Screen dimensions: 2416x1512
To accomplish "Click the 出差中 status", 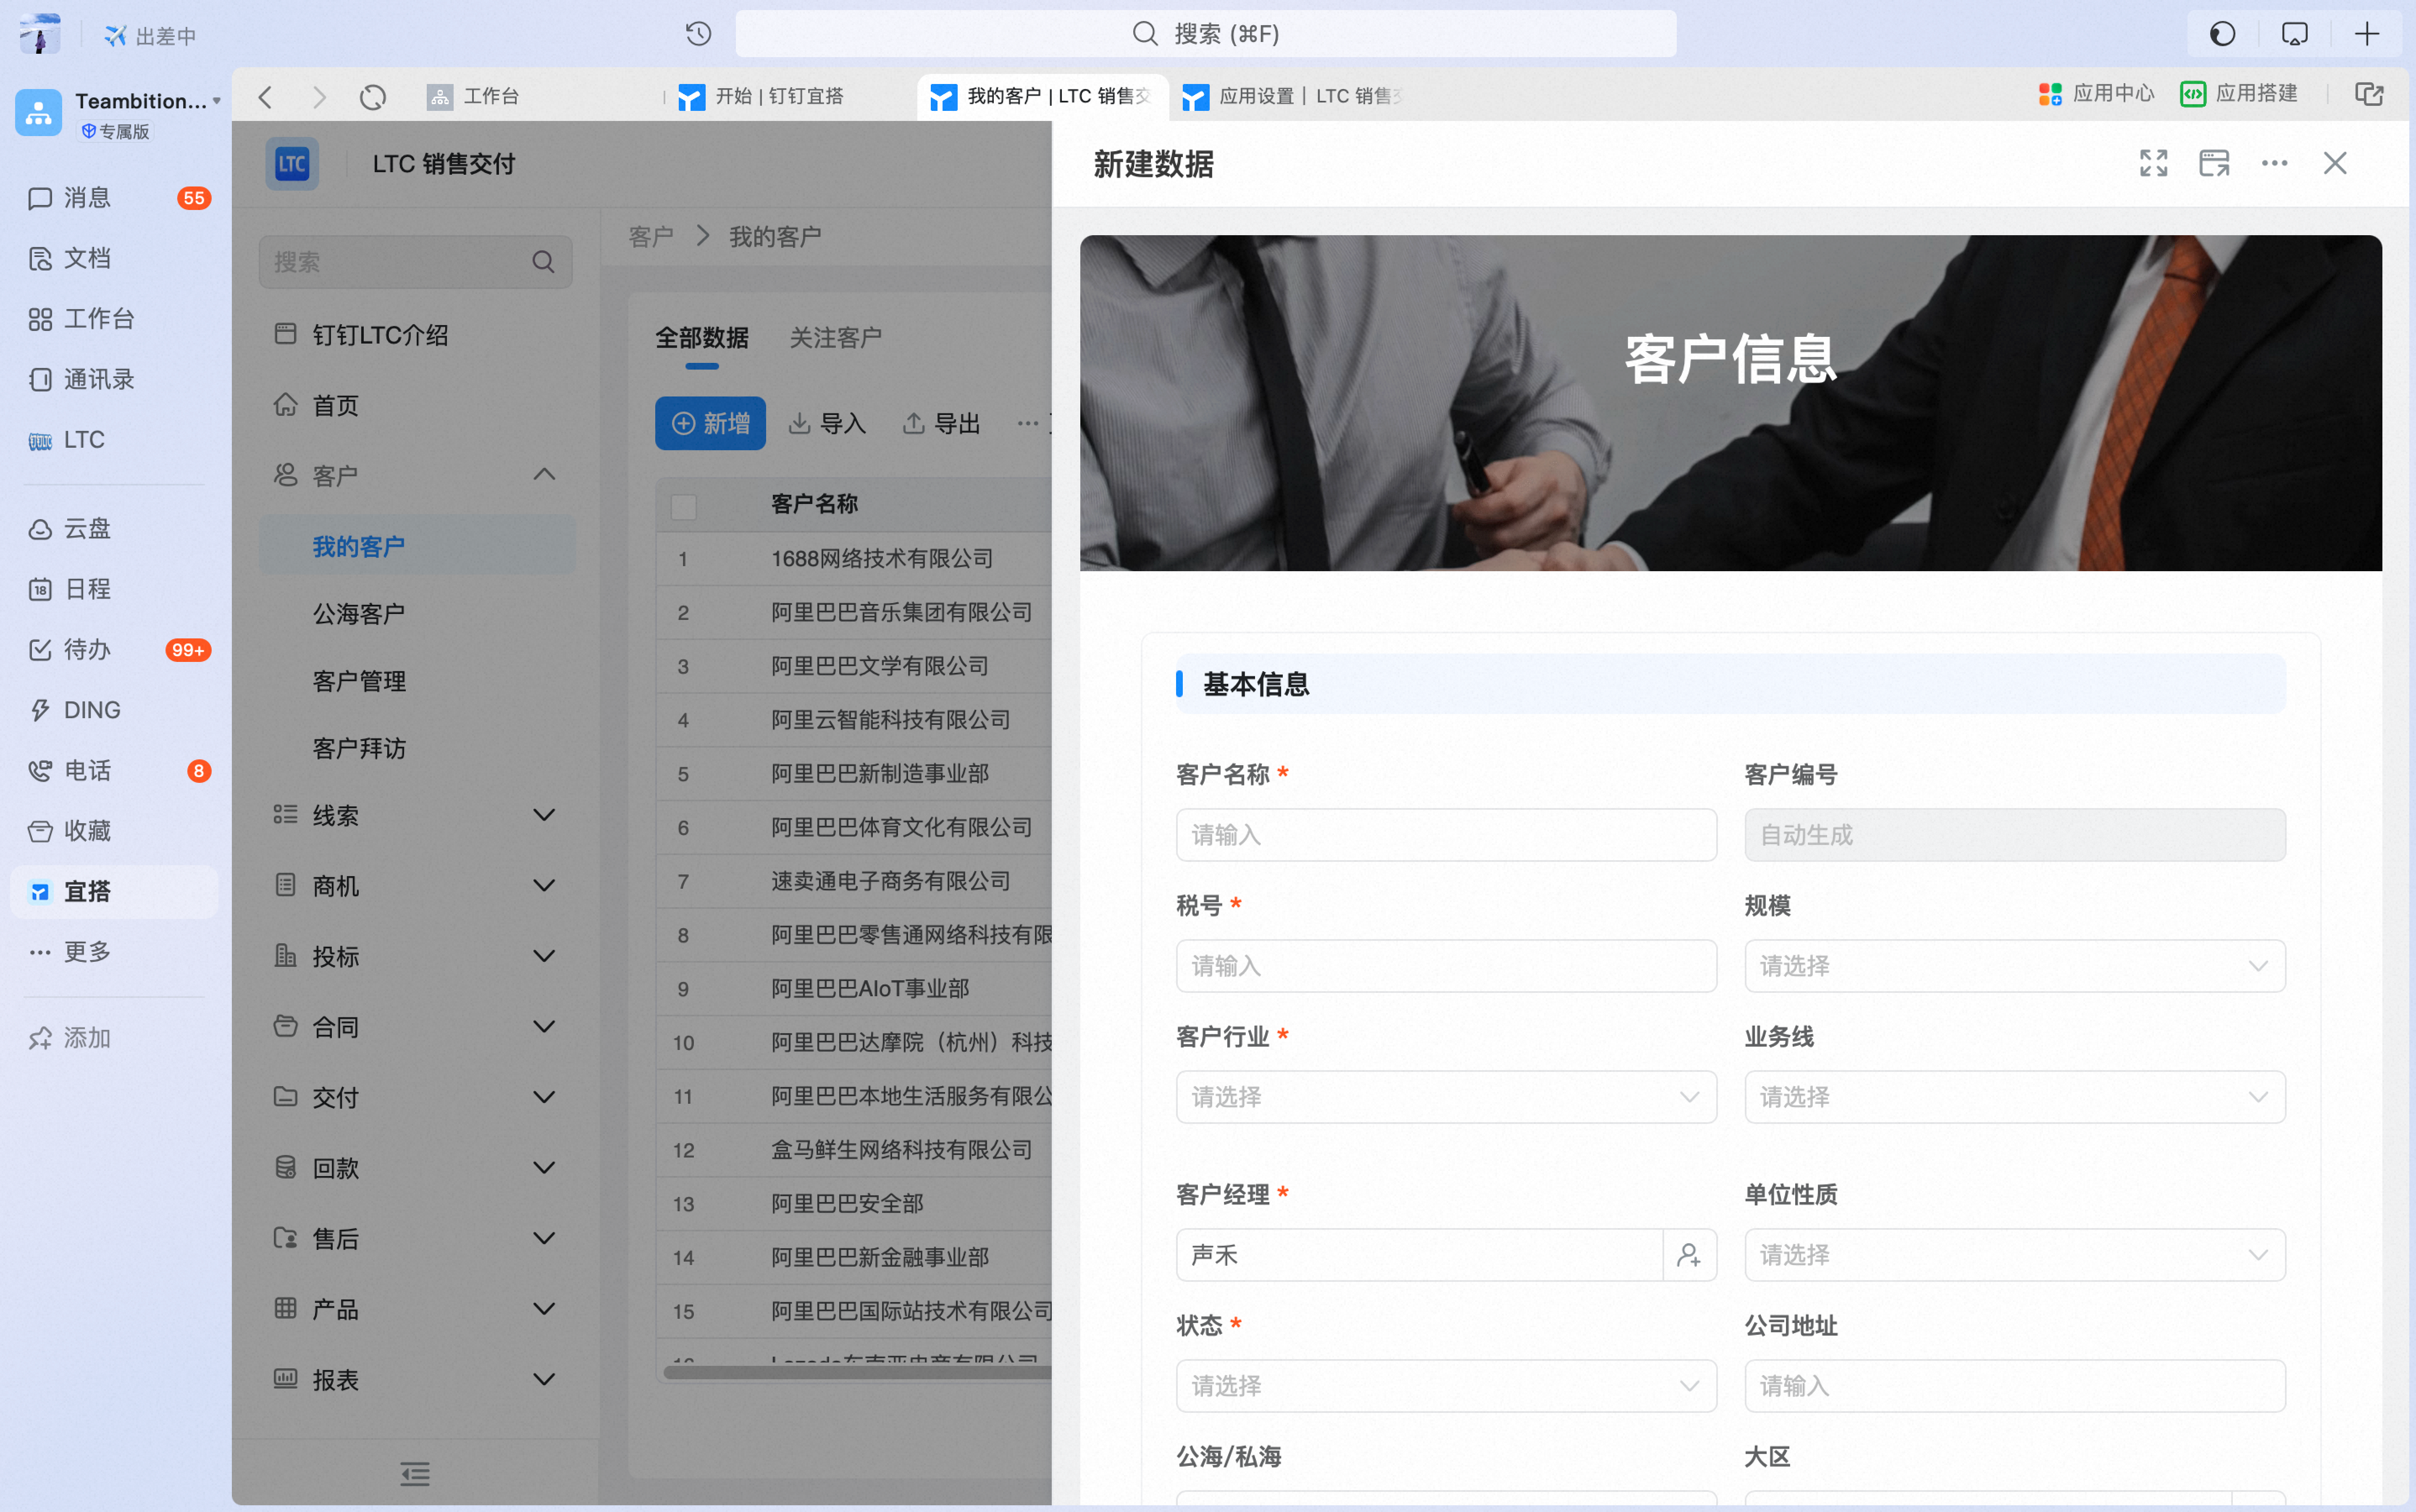I will pyautogui.click(x=150, y=36).
